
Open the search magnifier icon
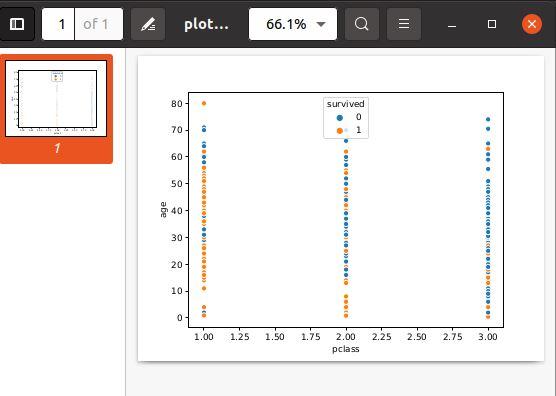point(362,24)
